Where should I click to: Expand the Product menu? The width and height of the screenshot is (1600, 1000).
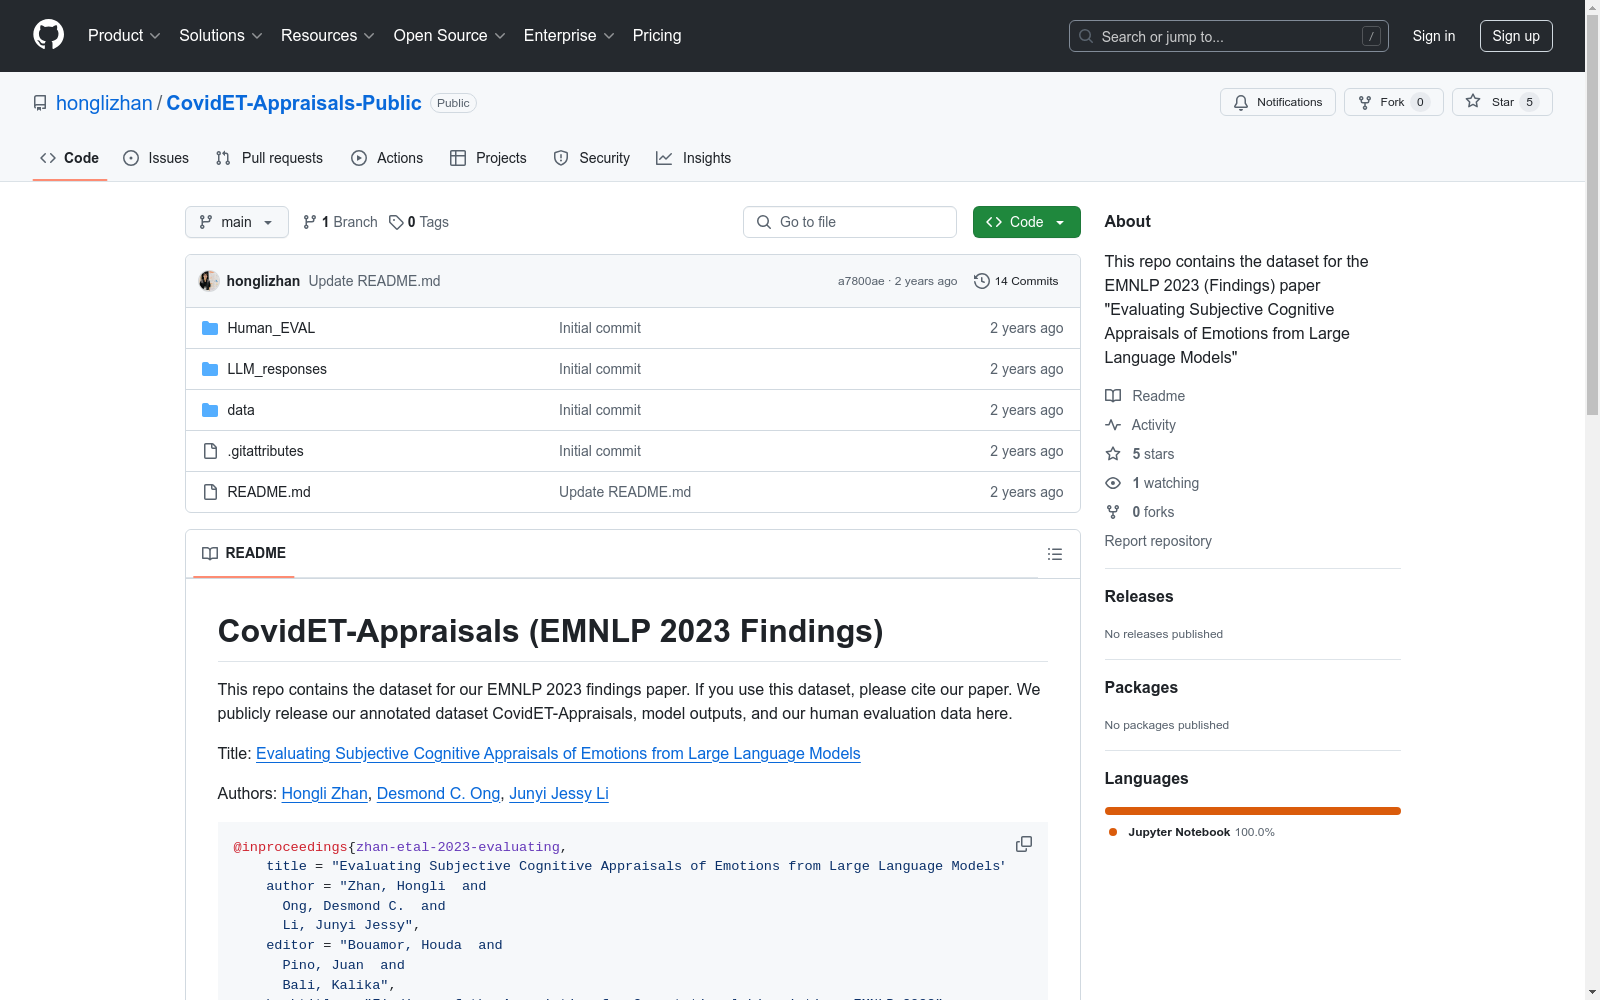[x=124, y=36]
